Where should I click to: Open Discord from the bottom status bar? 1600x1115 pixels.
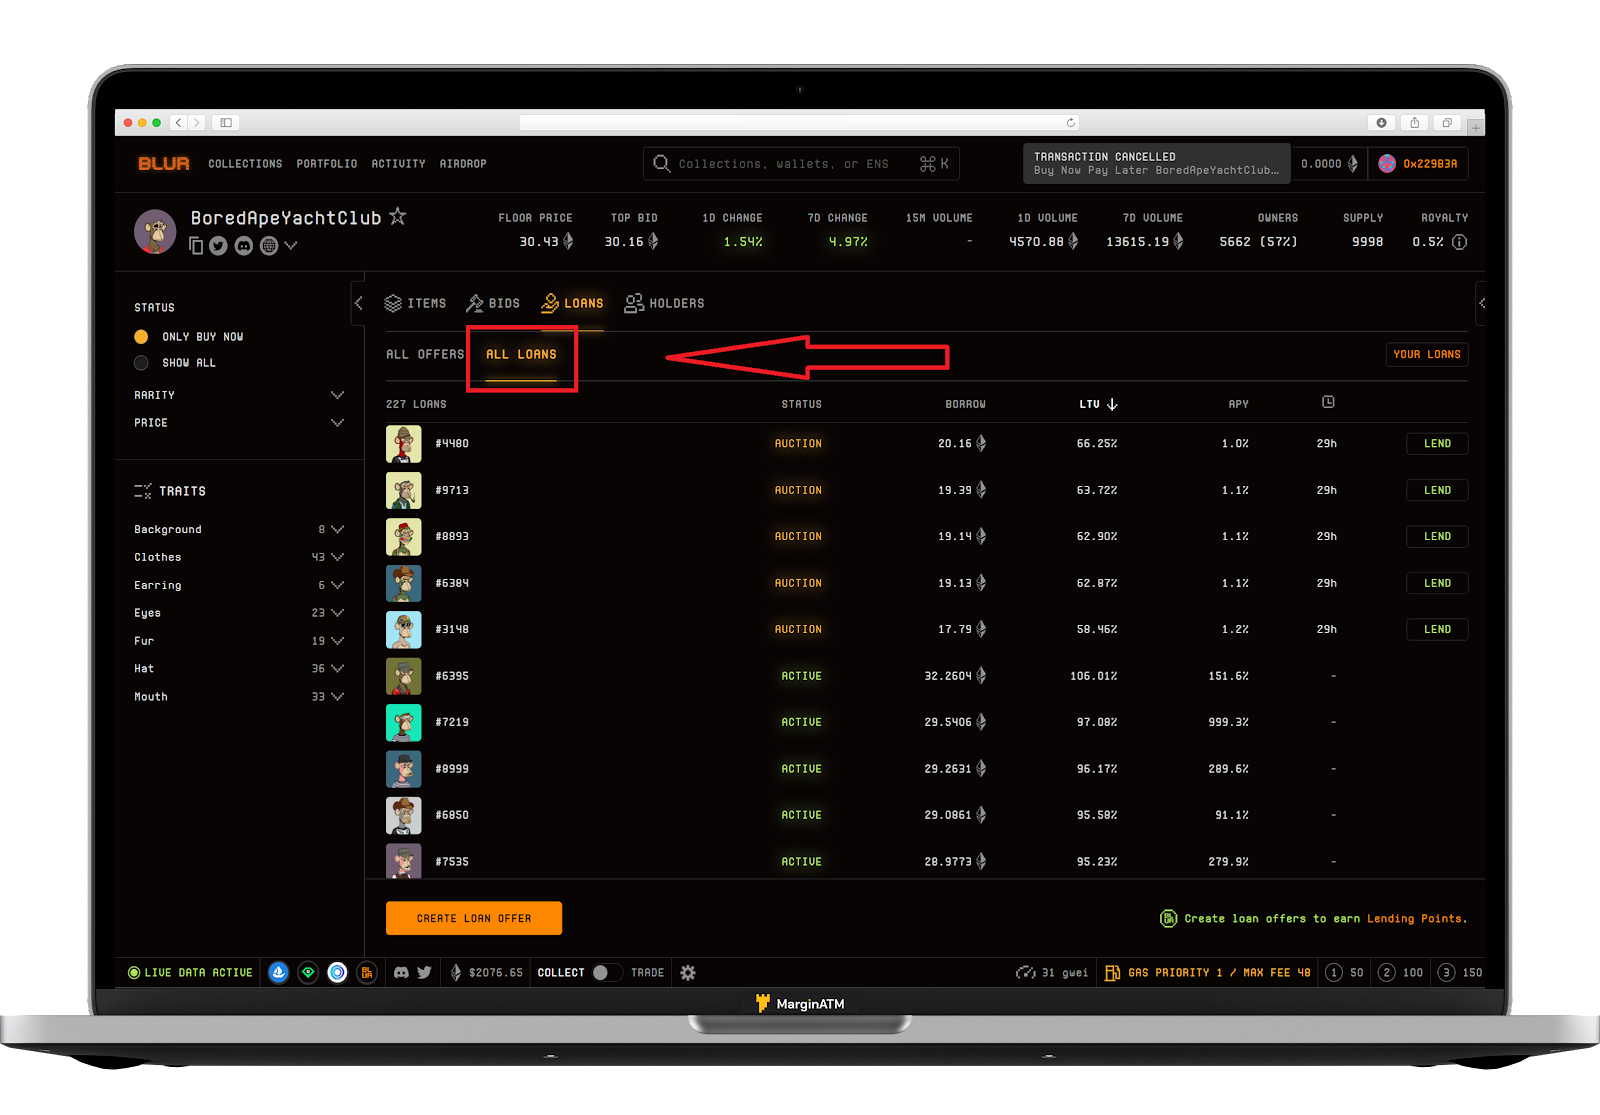(401, 972)
